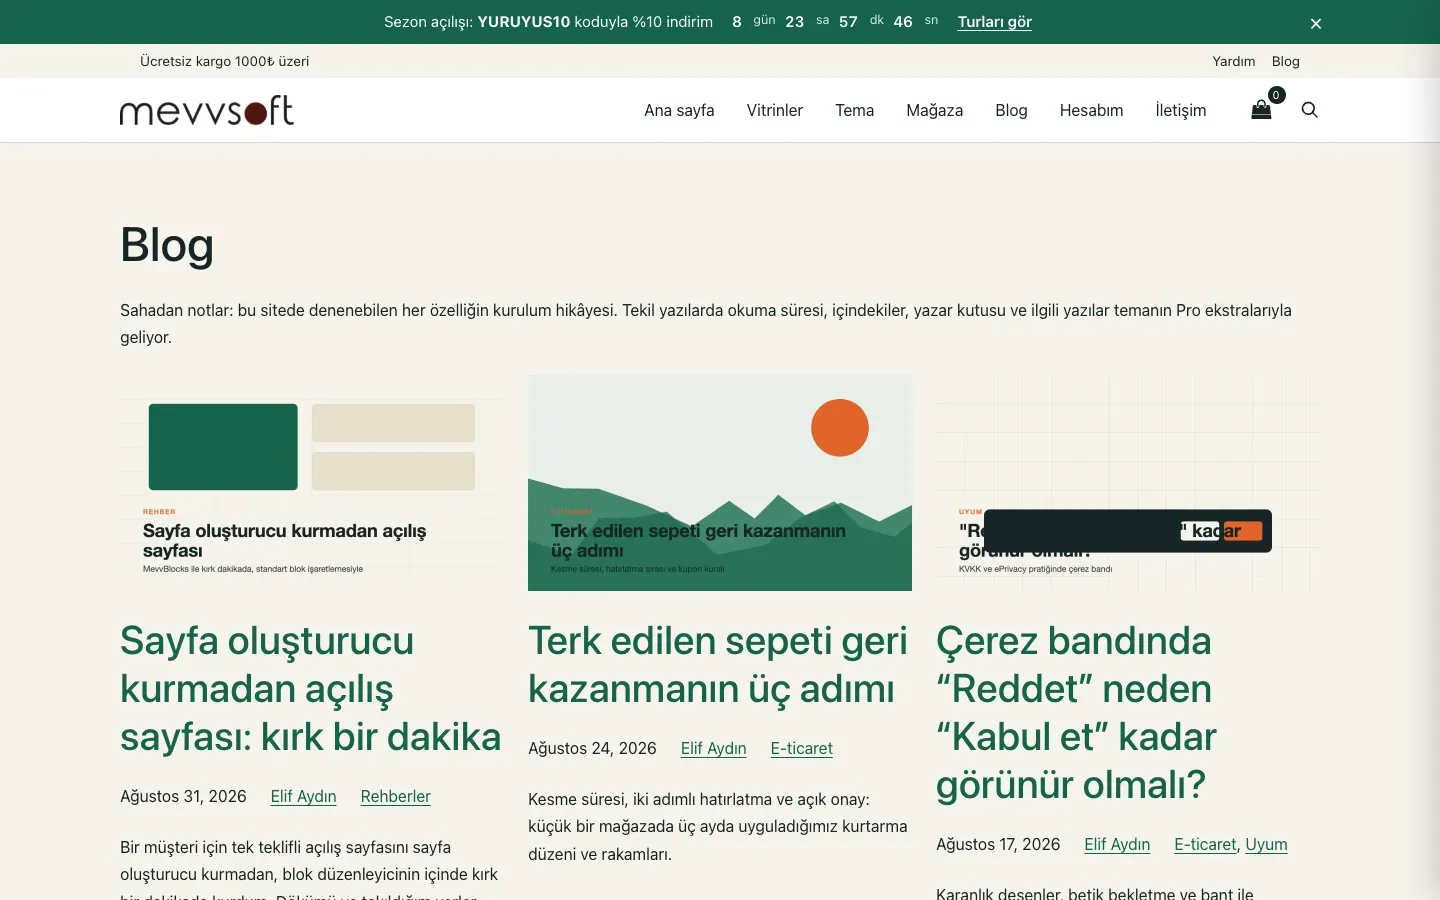This screenshot has height=900, width=1440.
Task: Open the mountain thumbnail of the Terk edilen sepeti post
Action: point(720,483)
